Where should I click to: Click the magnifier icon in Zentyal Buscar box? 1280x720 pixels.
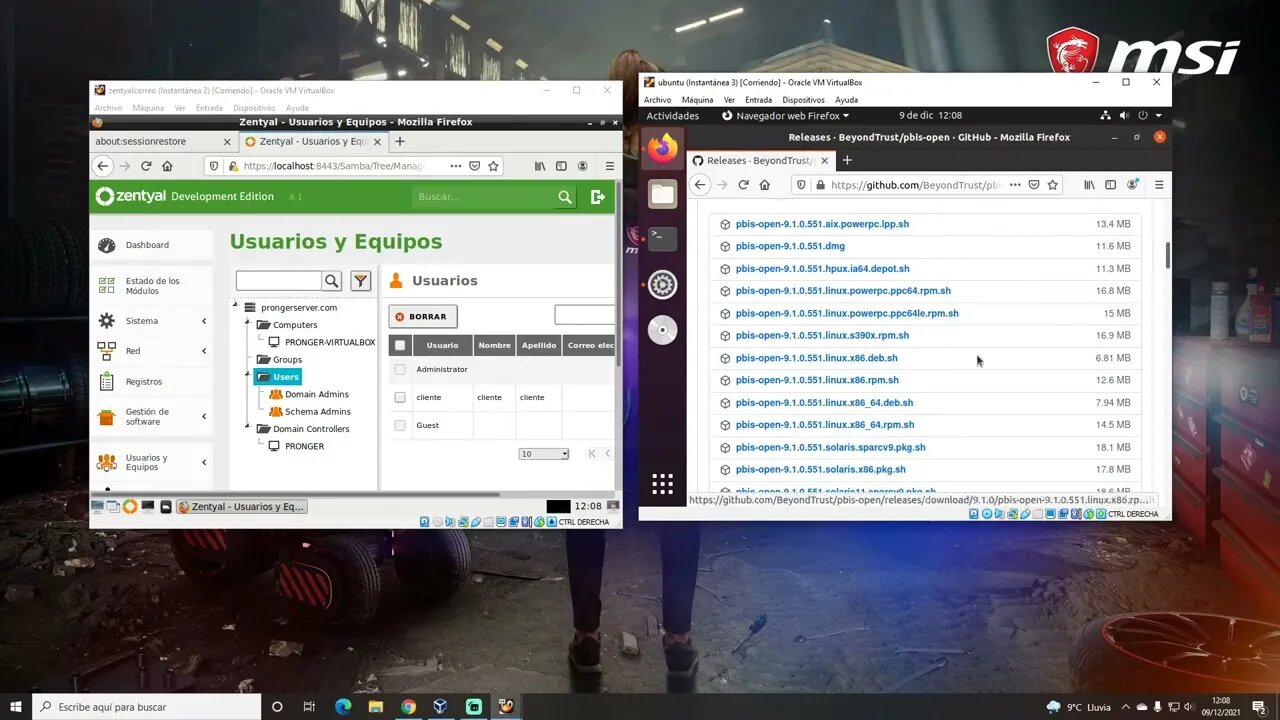[x=565, y=197]
